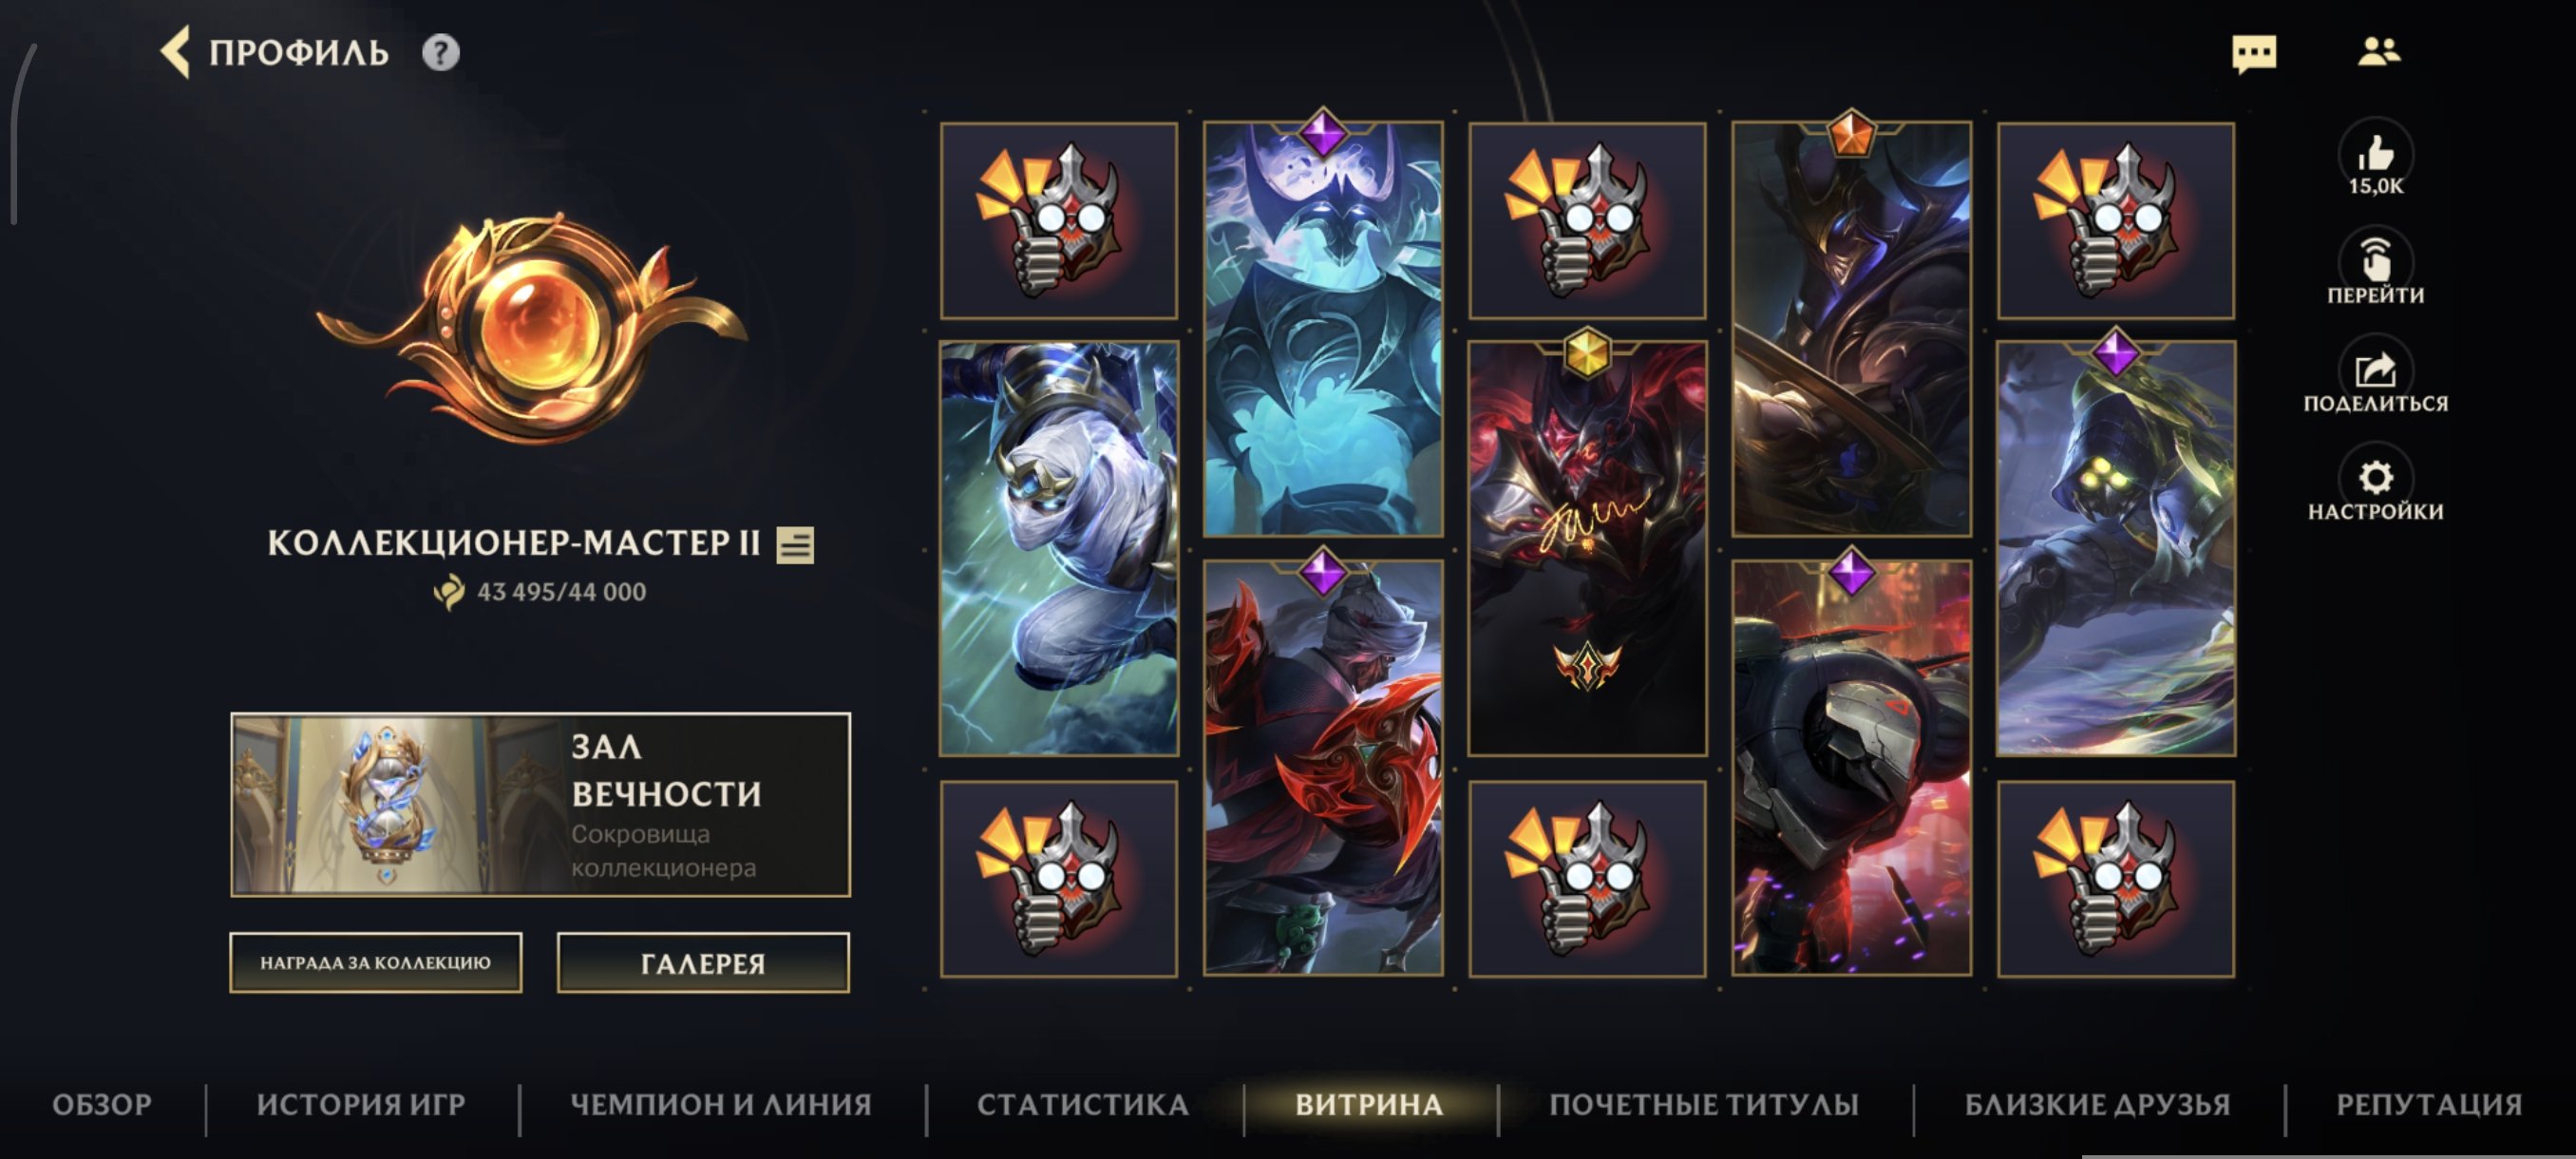Open the collector rank list icon

tap(795, 545)
